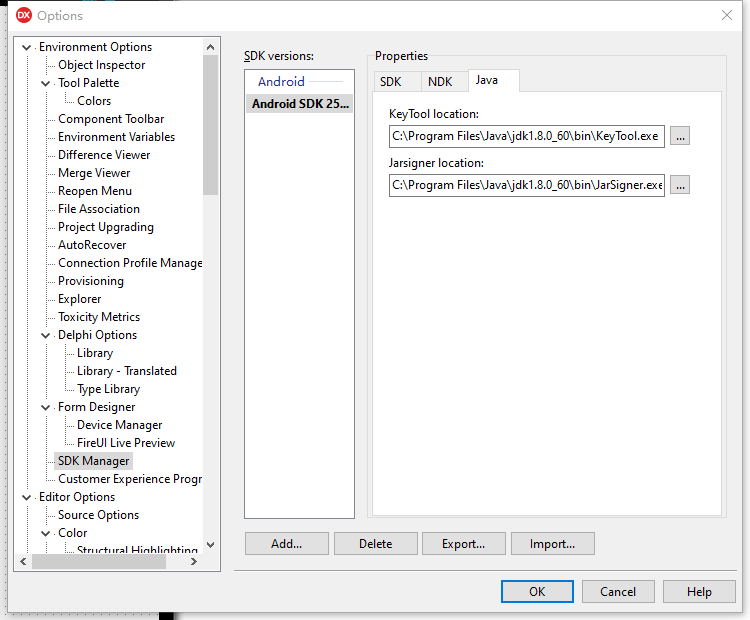Click tree horizontal scroll right arrow

coord(194,562)
